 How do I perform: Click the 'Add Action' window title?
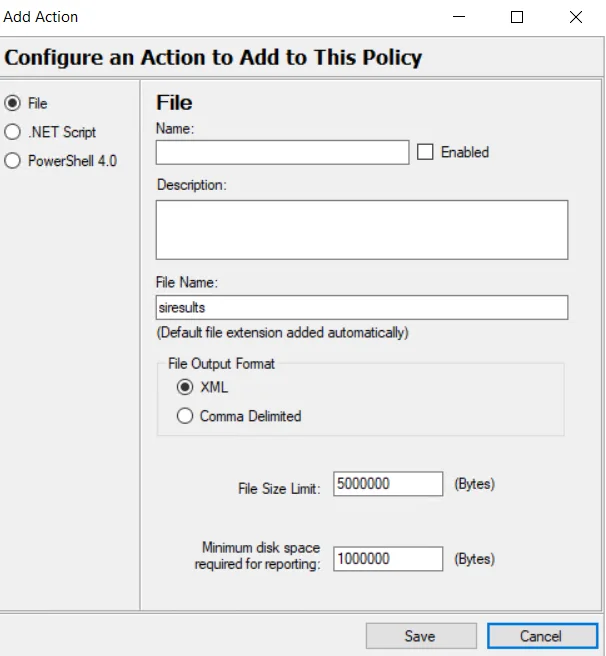tap(41, 17)
